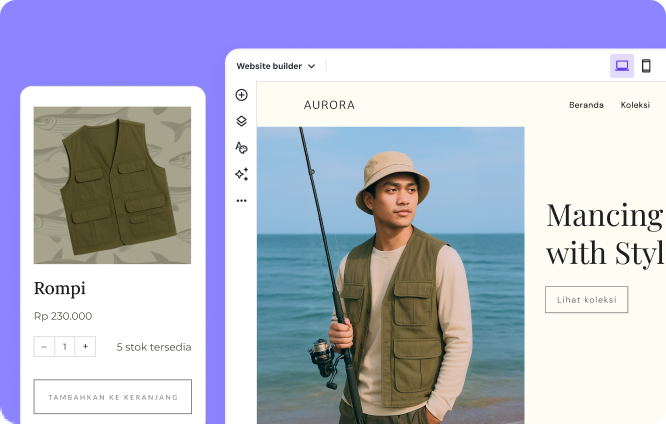The height and width of the screenshot is (424, 666).
Task: Switch to mobile preview mode
Action: pyautogui.click(x=646, y=66)
